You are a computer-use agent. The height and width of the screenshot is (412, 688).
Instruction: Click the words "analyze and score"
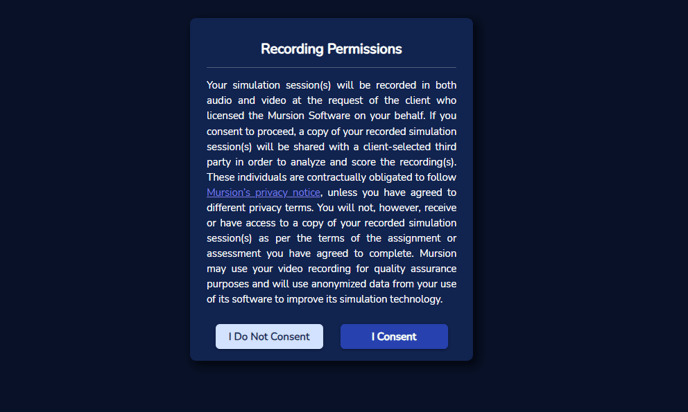click(333, 162)
